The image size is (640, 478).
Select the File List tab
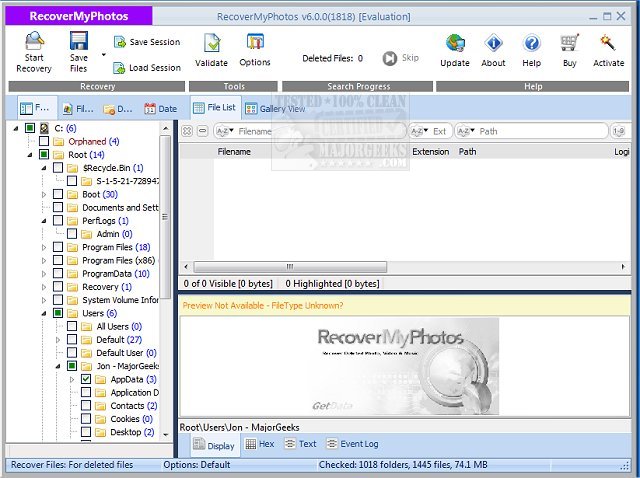215,108
